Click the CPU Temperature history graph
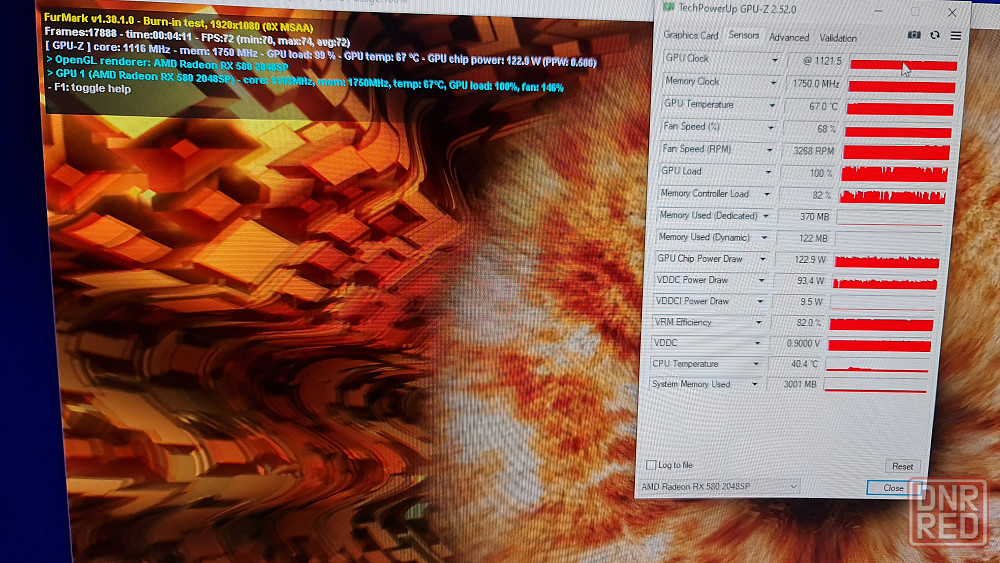The width and height of the screenshot is (1000, 563). [877, 366]
